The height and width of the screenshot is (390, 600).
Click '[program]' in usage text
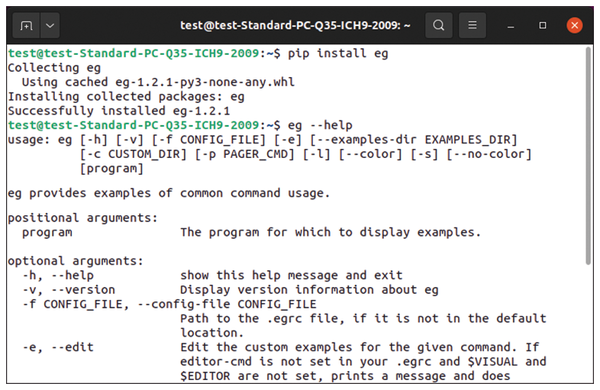click(111, 169)
